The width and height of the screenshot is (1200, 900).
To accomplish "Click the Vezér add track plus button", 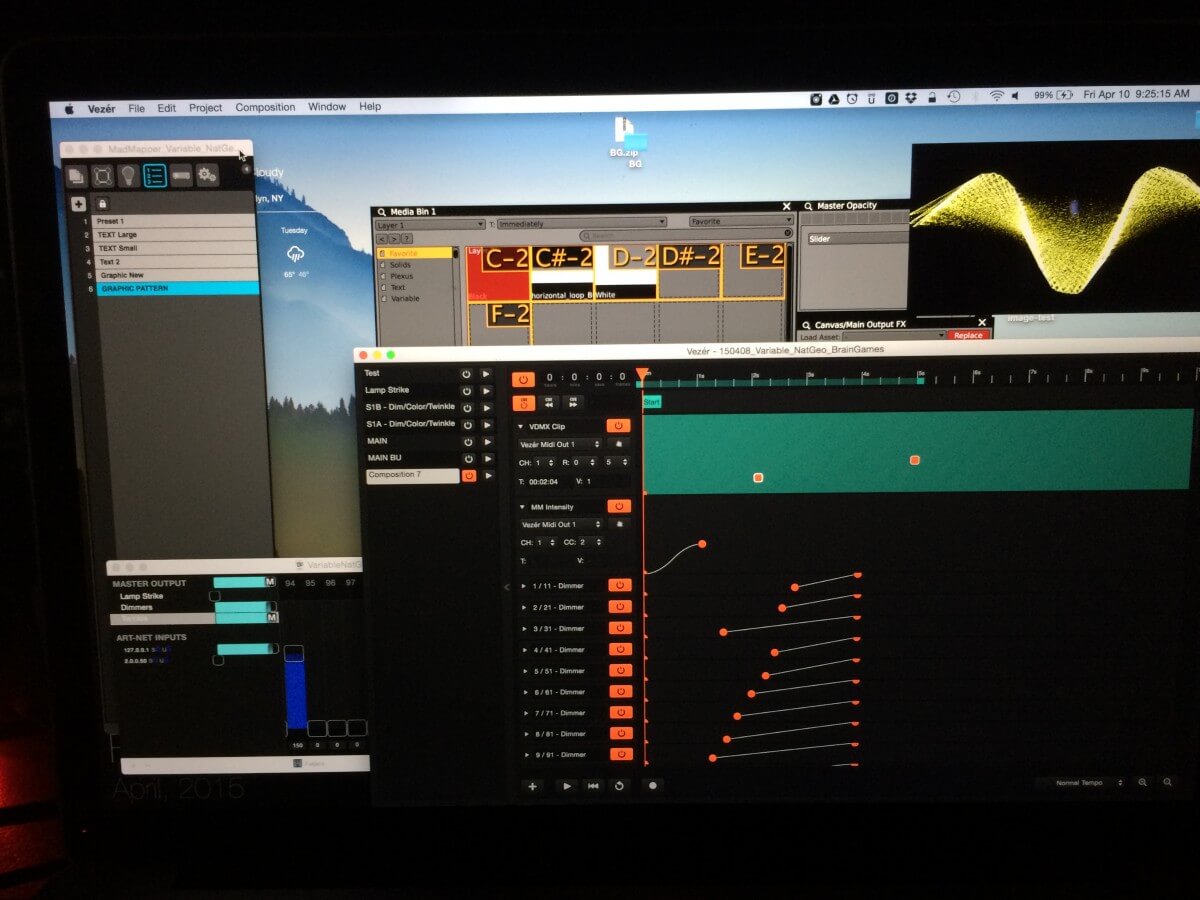I will (532, 786).
